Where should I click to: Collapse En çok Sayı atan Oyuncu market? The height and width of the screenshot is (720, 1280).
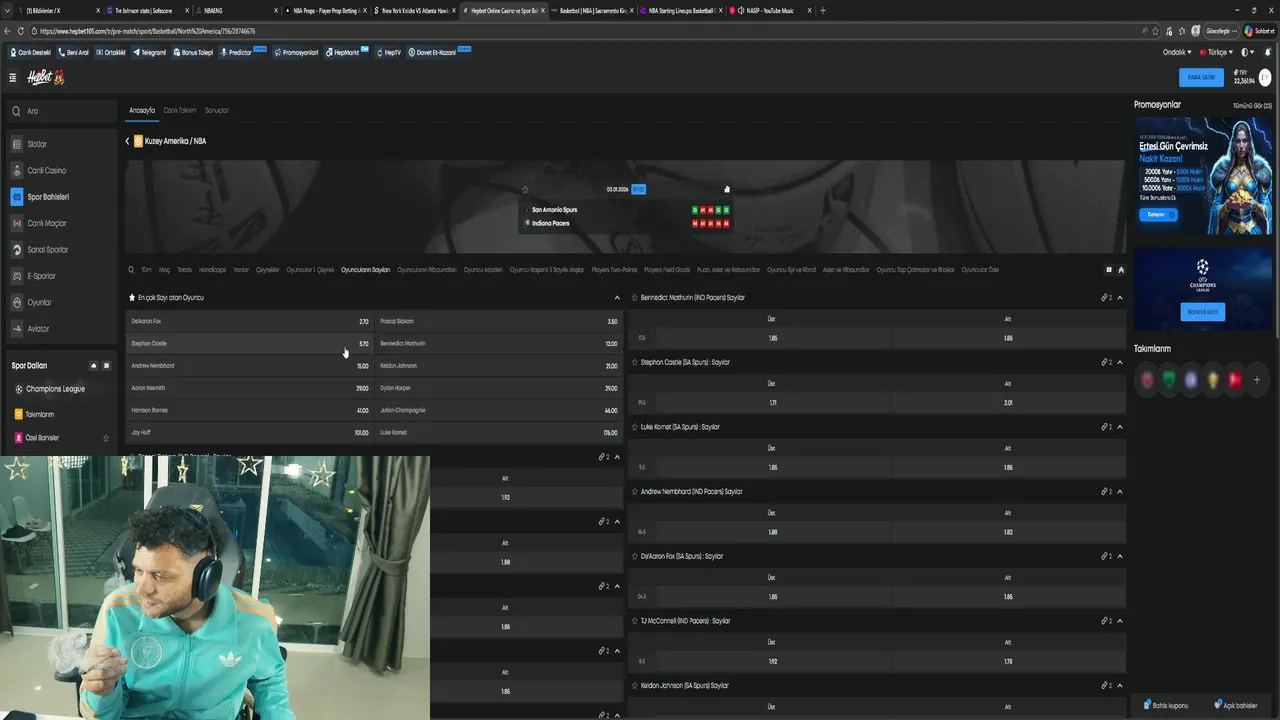(x=617, y=298)
